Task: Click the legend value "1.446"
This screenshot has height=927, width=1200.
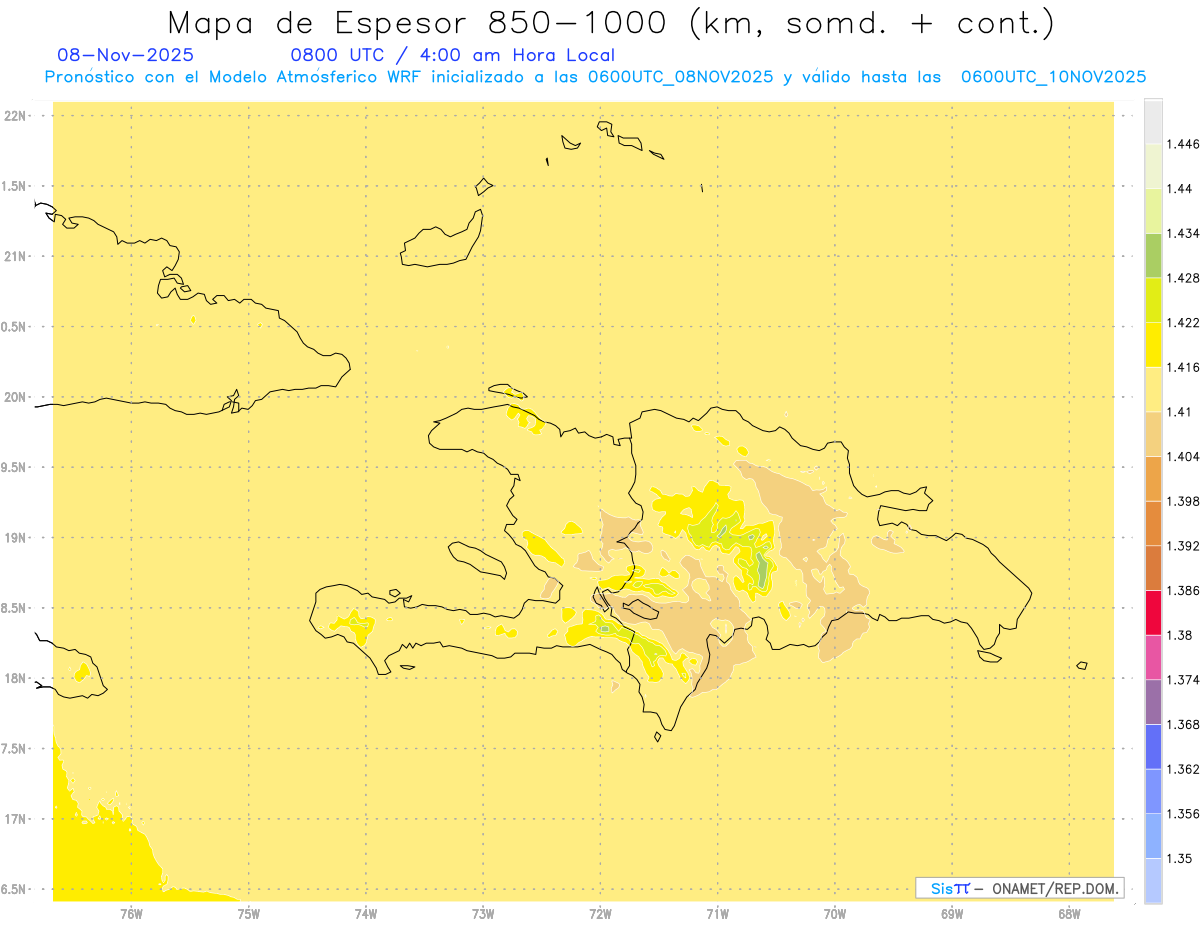Action: coord(1184,144)
